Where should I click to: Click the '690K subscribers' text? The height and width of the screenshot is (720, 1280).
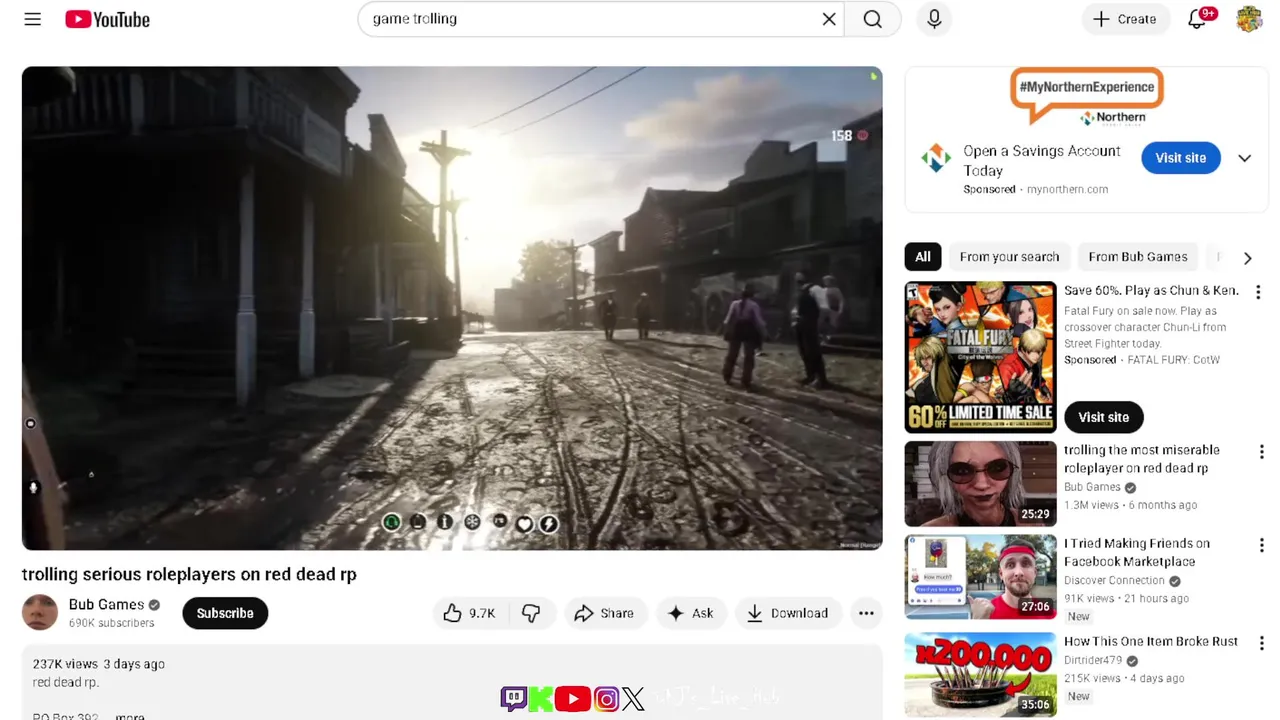pos(111,623)
